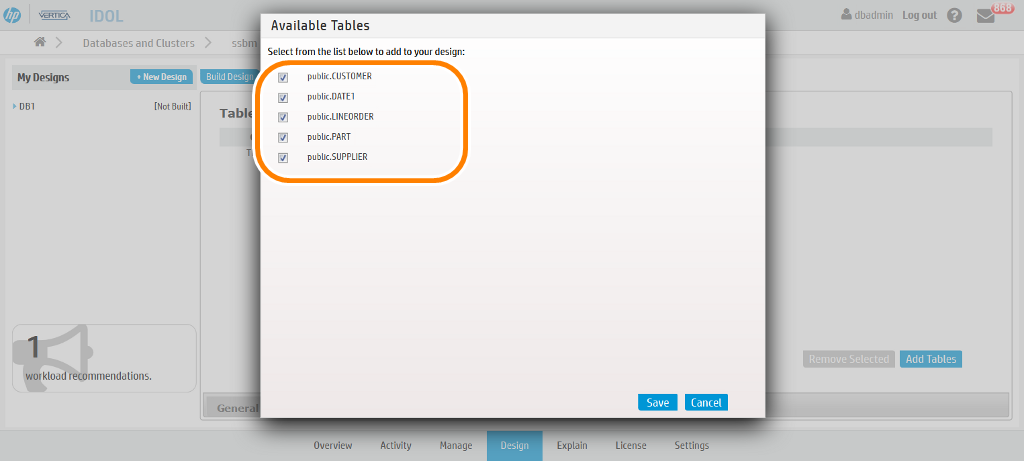Expand the DB1 design tree item
The height and width of the screenshot is (461, 1024).
point(14,106)
